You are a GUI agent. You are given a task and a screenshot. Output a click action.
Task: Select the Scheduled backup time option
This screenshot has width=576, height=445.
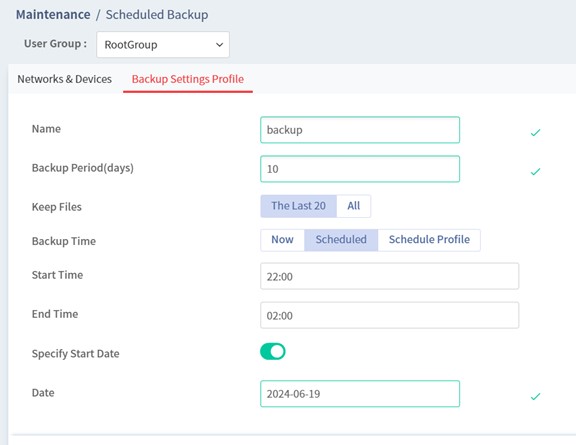pyautogui.click(x=341, y=240)
